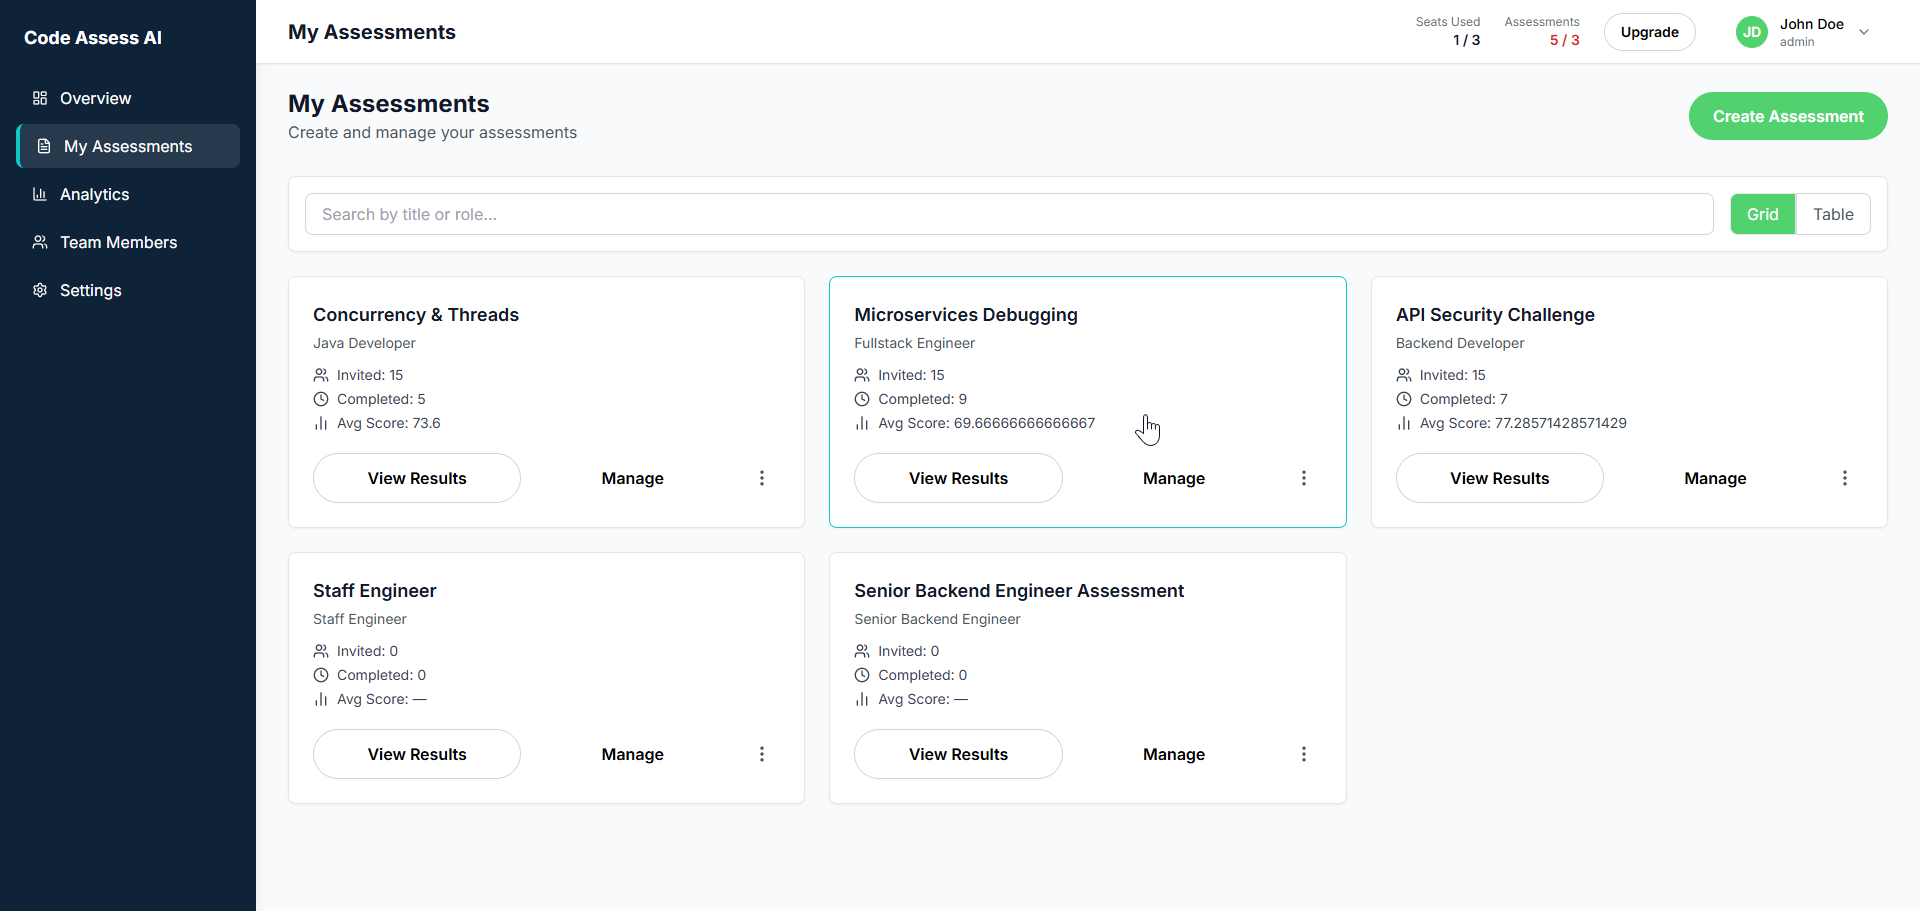This screenshot has width=1920, height=911.
Task: Click the completed clock icon on API Security Challenge
Action: [1403, 398]
